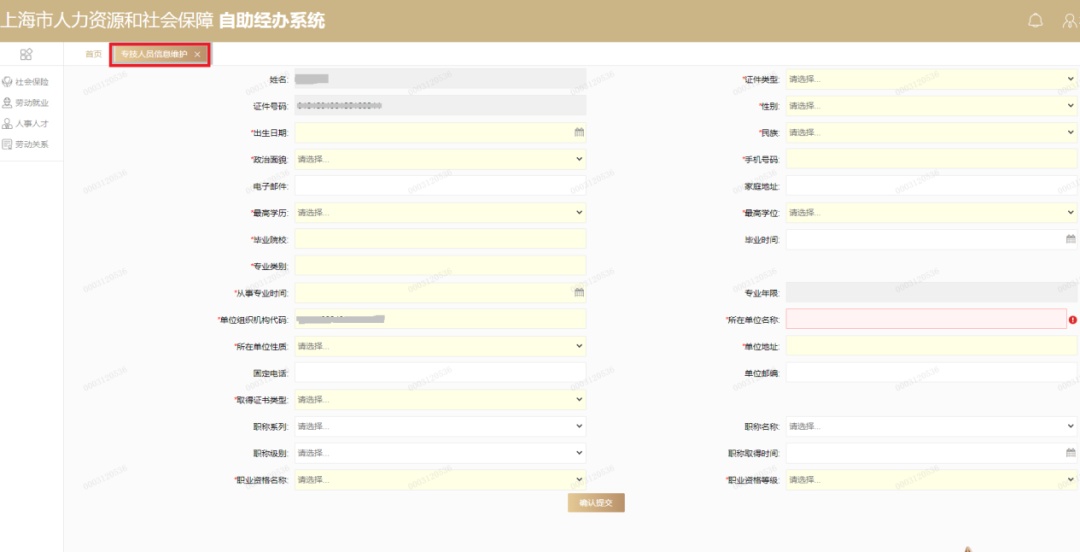This screenshot has height=552, width=1080.
Task: Click the 手机号码 input field
Action: [x=932, y=159]
